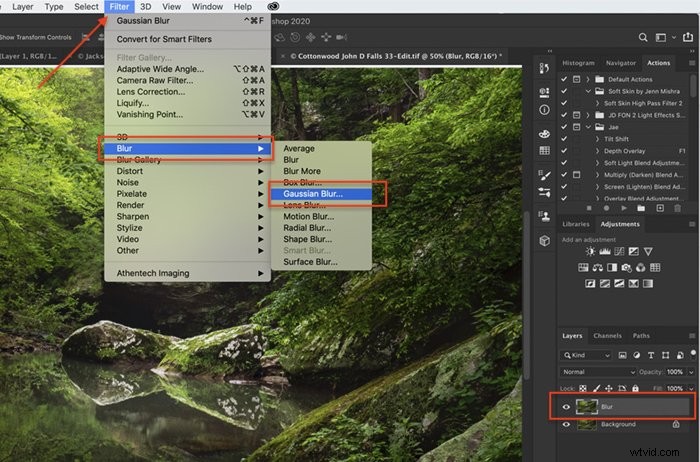Viewport: 700px width, 462px height.
Task: Expand the Depth Overlay action
Action: pyautogui.click(x=597, y=151)
